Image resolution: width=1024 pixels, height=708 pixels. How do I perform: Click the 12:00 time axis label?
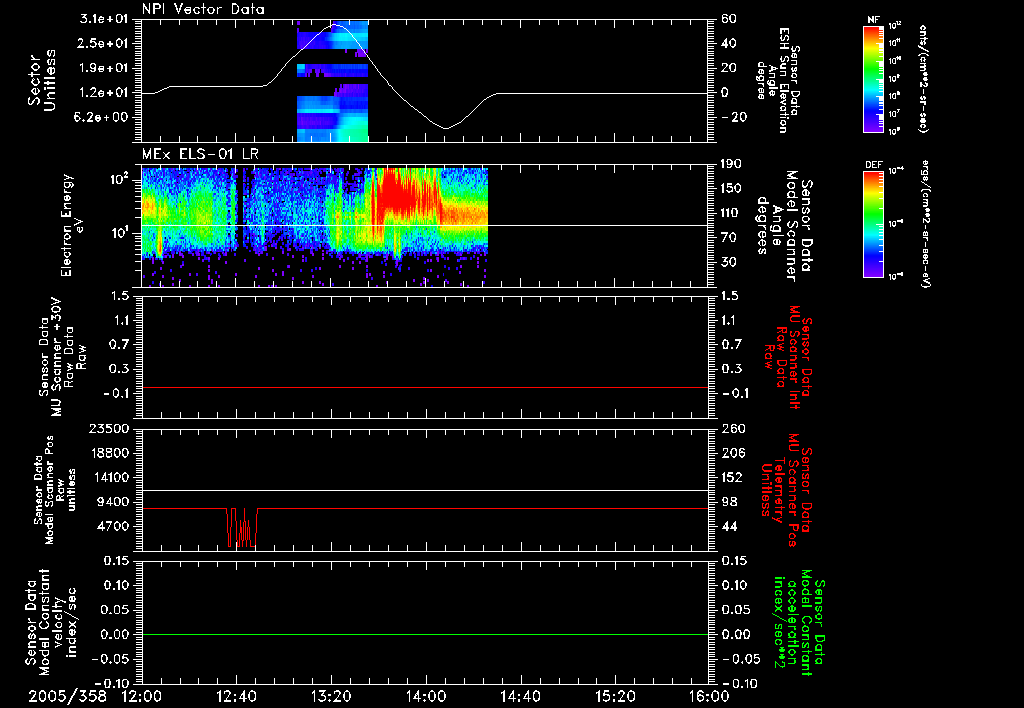click(x=142, y=696)
